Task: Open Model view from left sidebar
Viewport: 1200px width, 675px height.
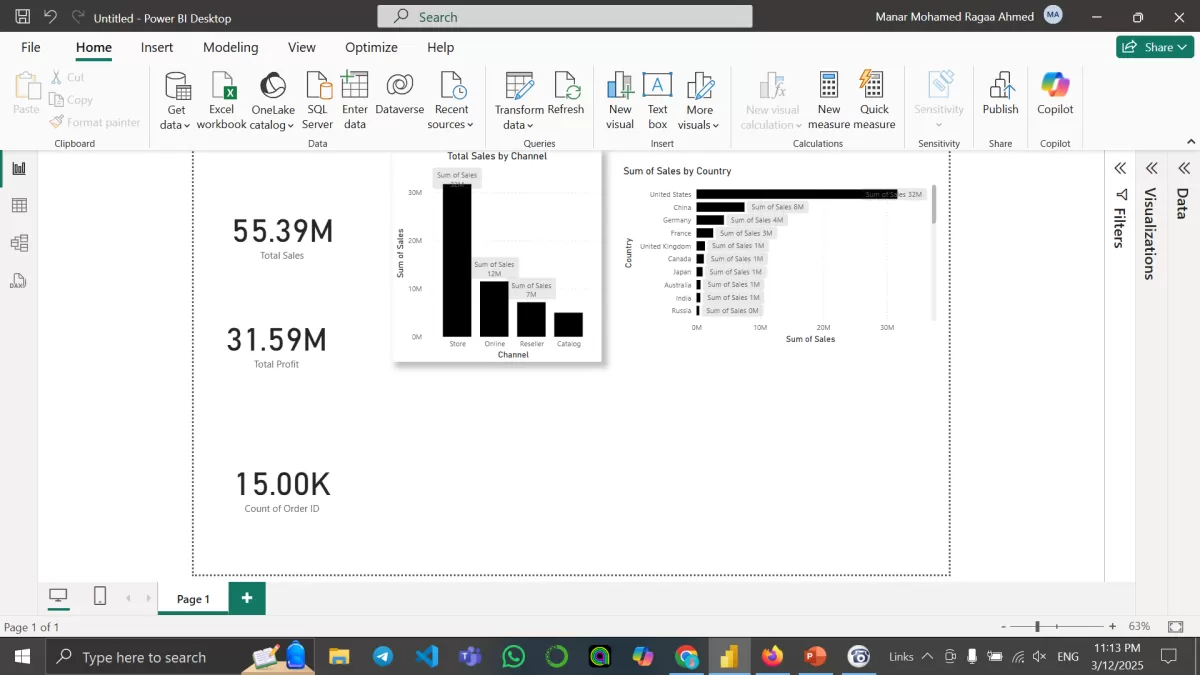Action: (19, 243)
